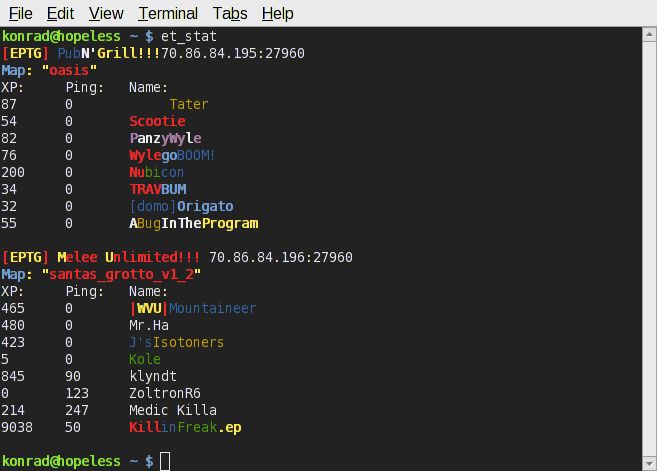Open the View menu

tap(106, 13)
